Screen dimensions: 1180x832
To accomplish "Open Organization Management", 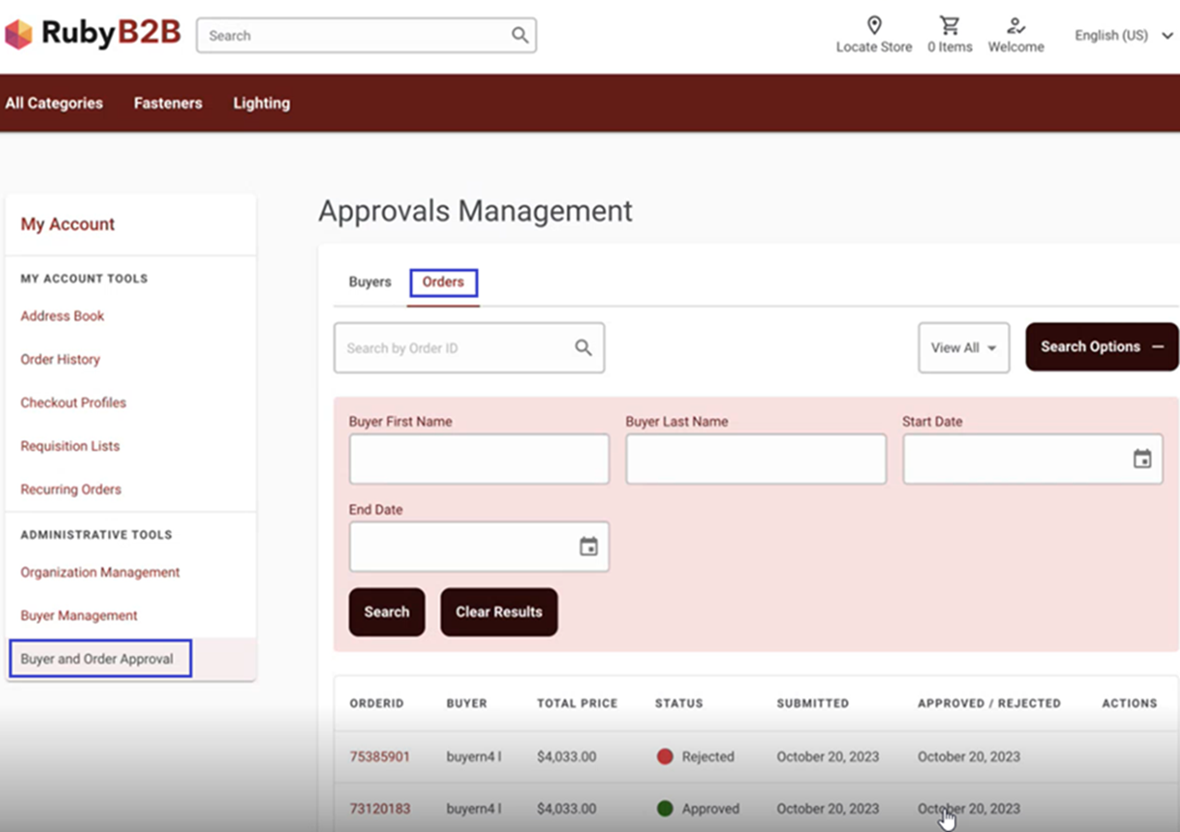I will click(x=100, y=572).
